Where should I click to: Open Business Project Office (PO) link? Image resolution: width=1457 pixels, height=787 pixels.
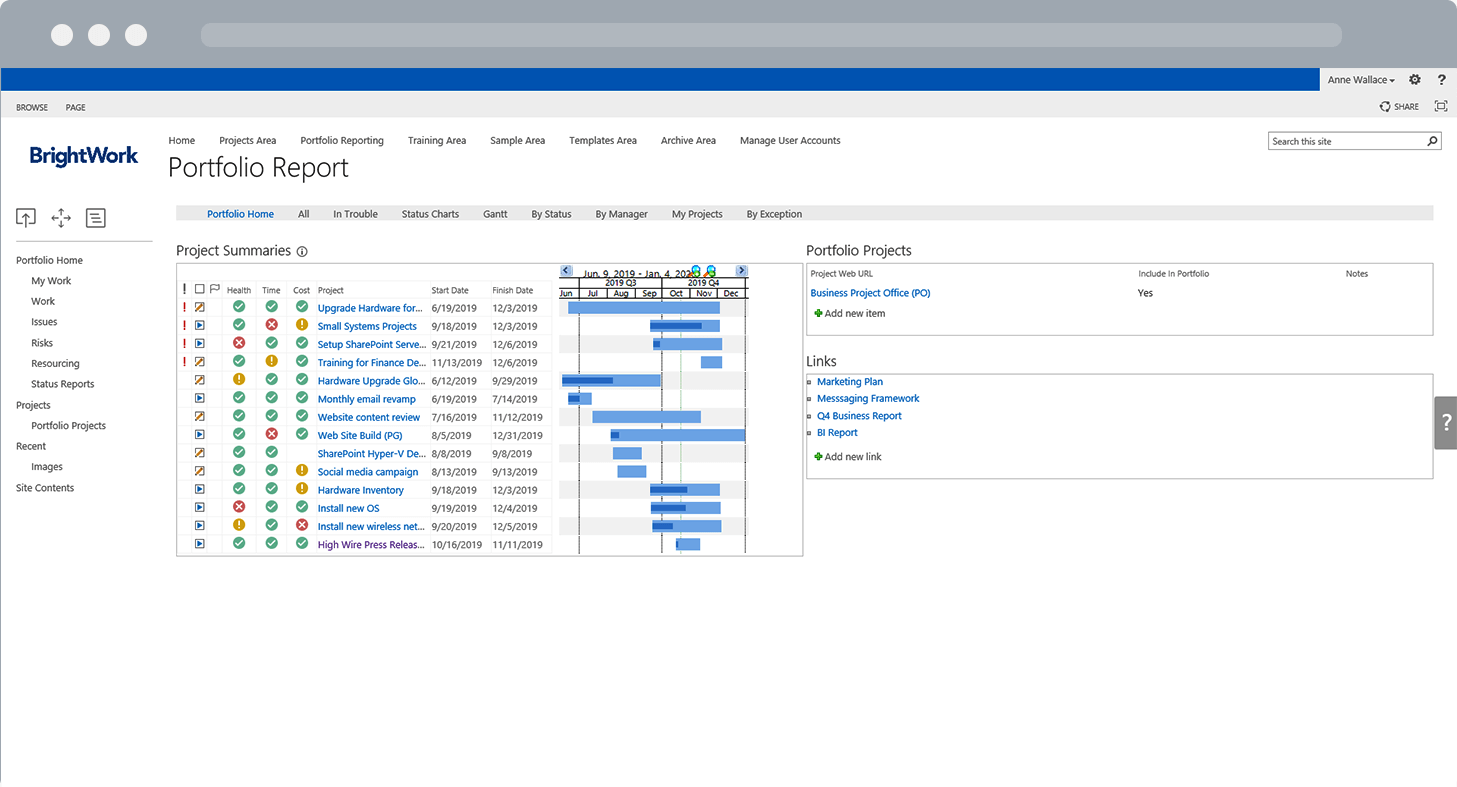pos(871,293)
